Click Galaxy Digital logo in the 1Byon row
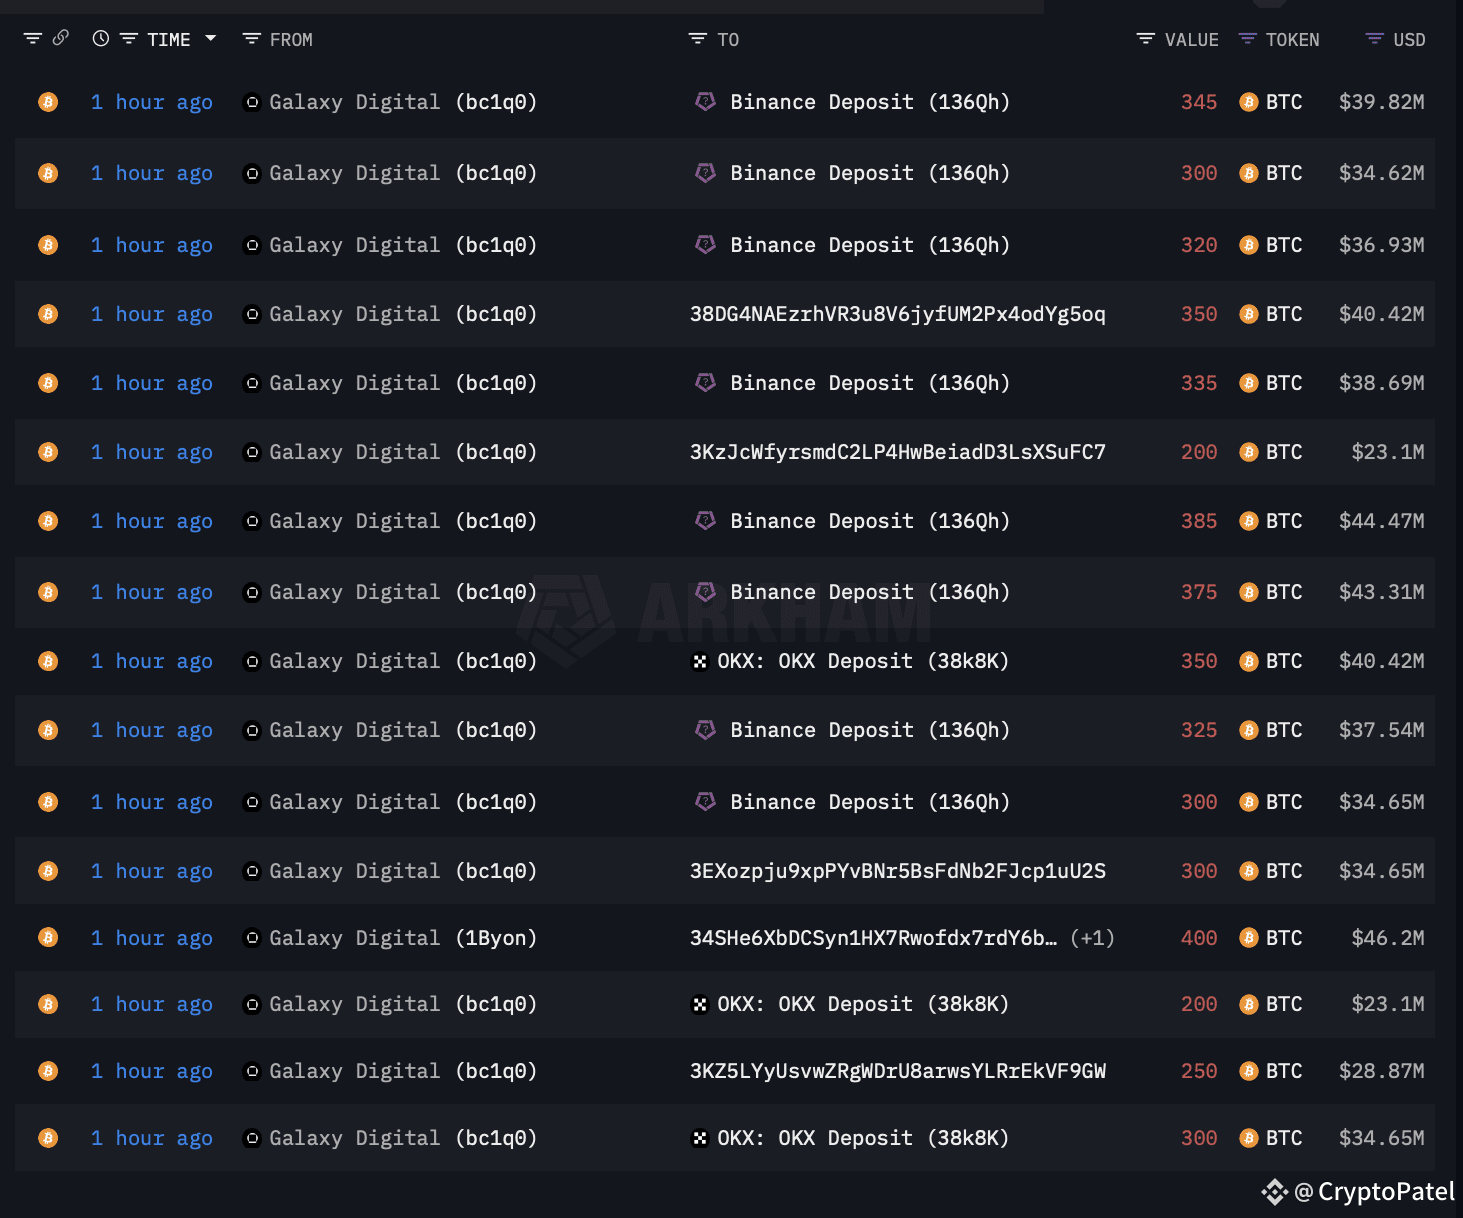The height and width of the screenshot is (1218, 1463). (x=252, y=938)
